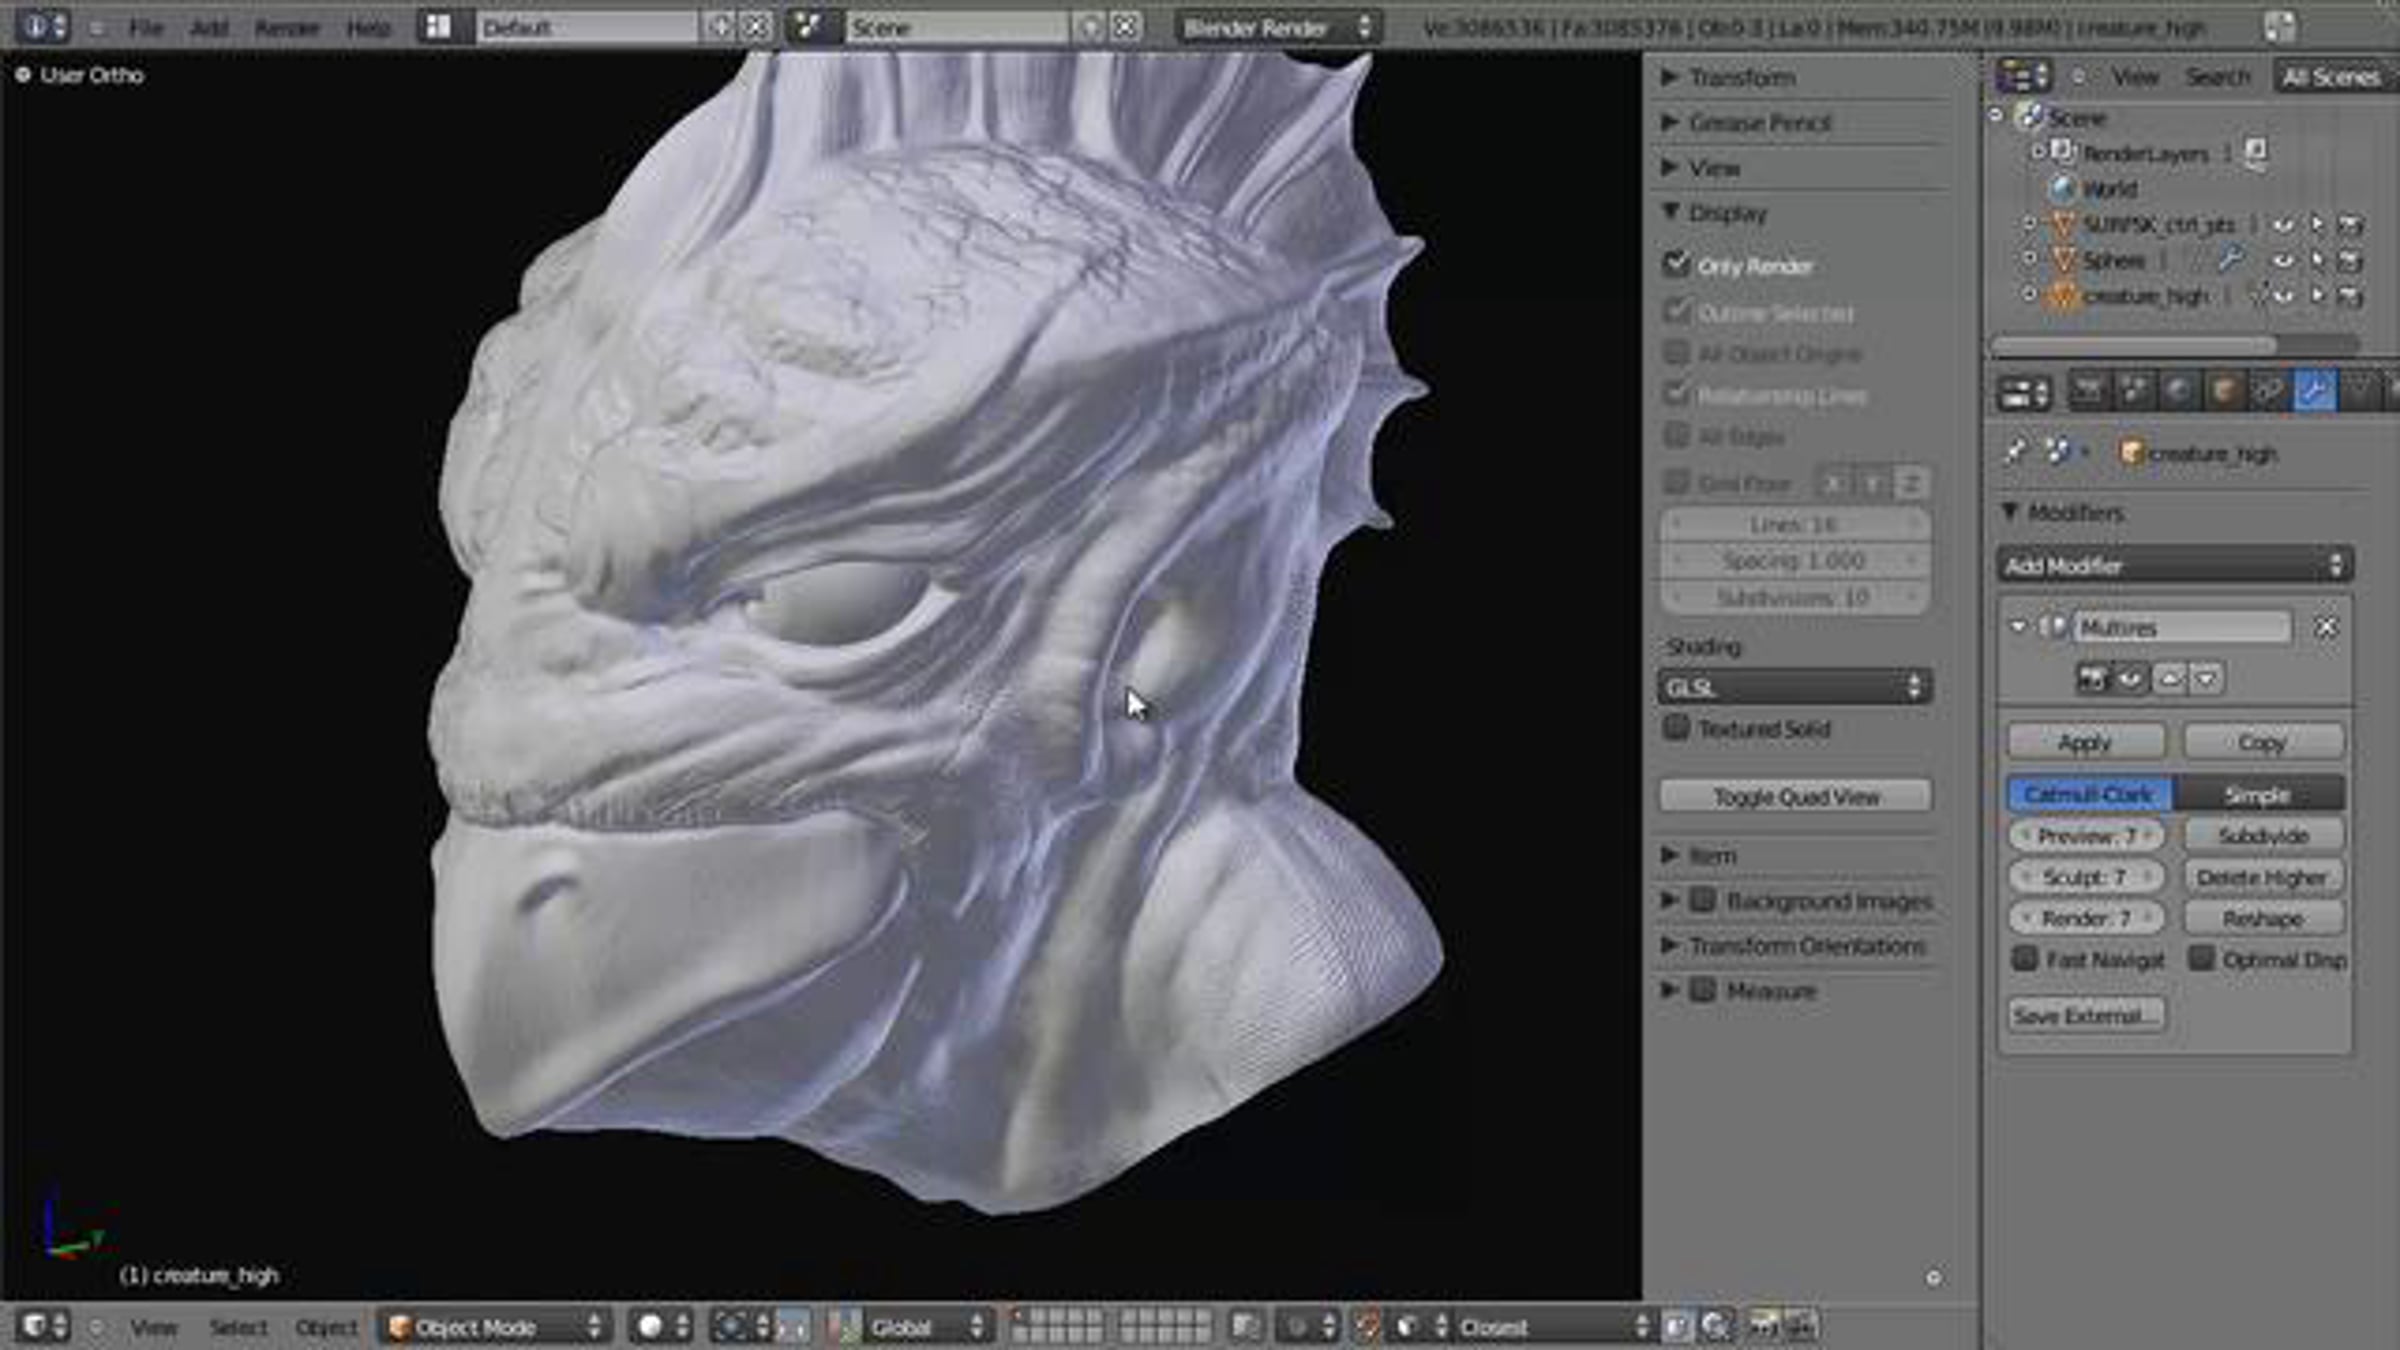Click the Subdivide button
The image size is (2400, 1350).
tap(2263, 835)
